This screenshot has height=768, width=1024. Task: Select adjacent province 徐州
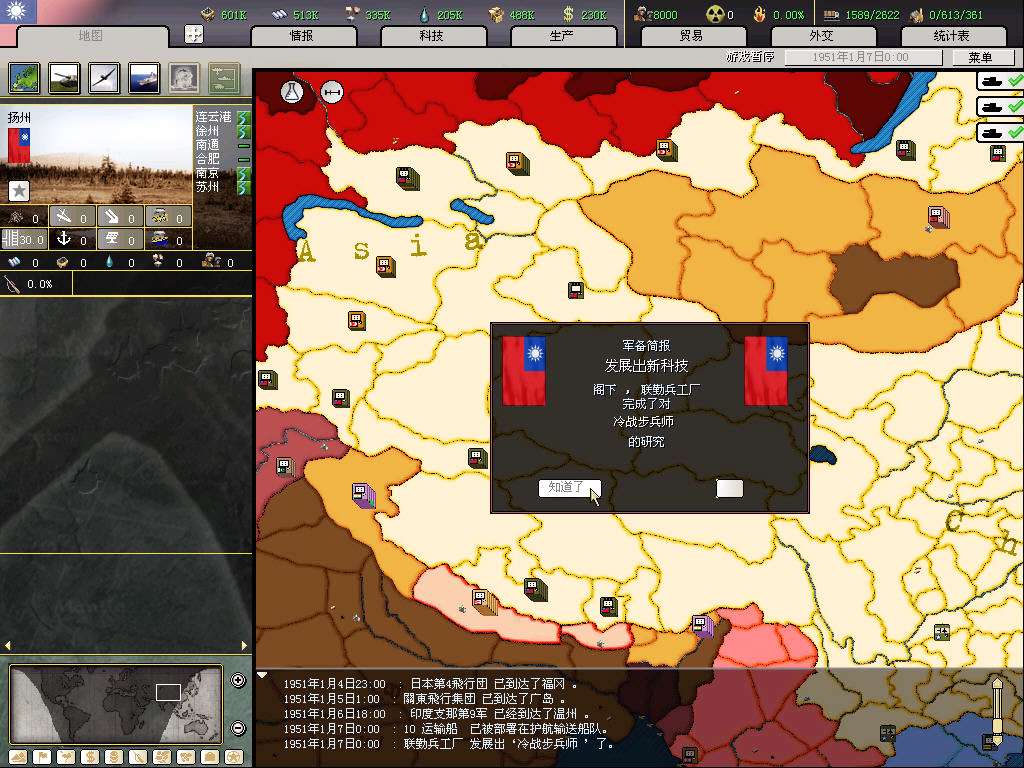pyautogui.click(x=208, y=131)
